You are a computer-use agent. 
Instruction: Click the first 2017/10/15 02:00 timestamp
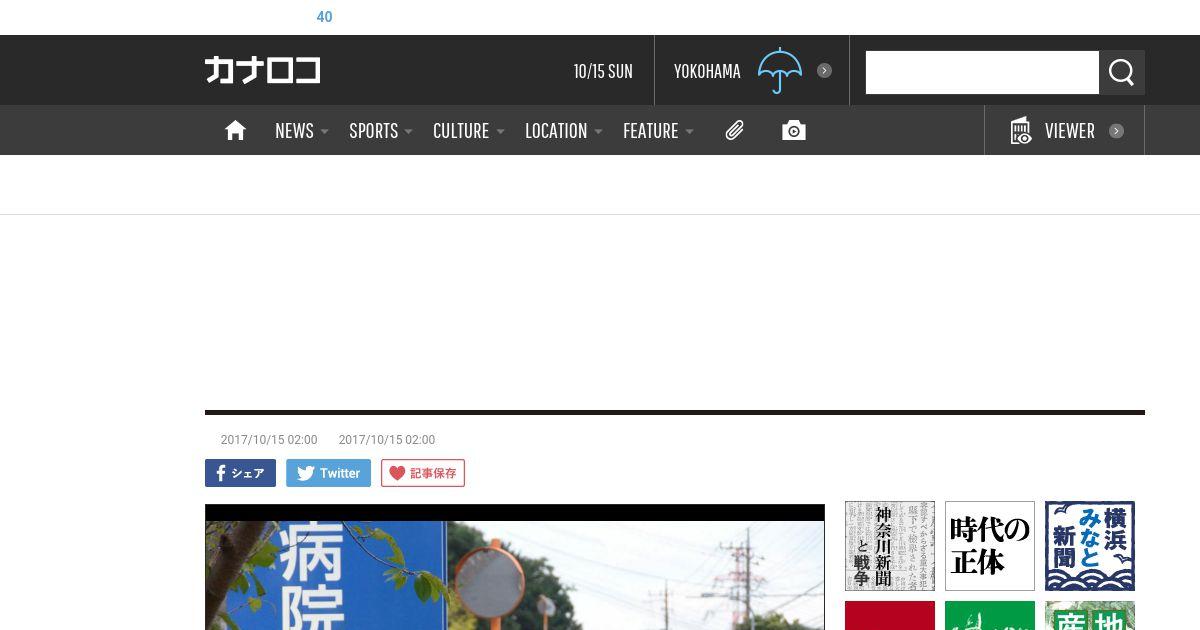pos(269,440)
